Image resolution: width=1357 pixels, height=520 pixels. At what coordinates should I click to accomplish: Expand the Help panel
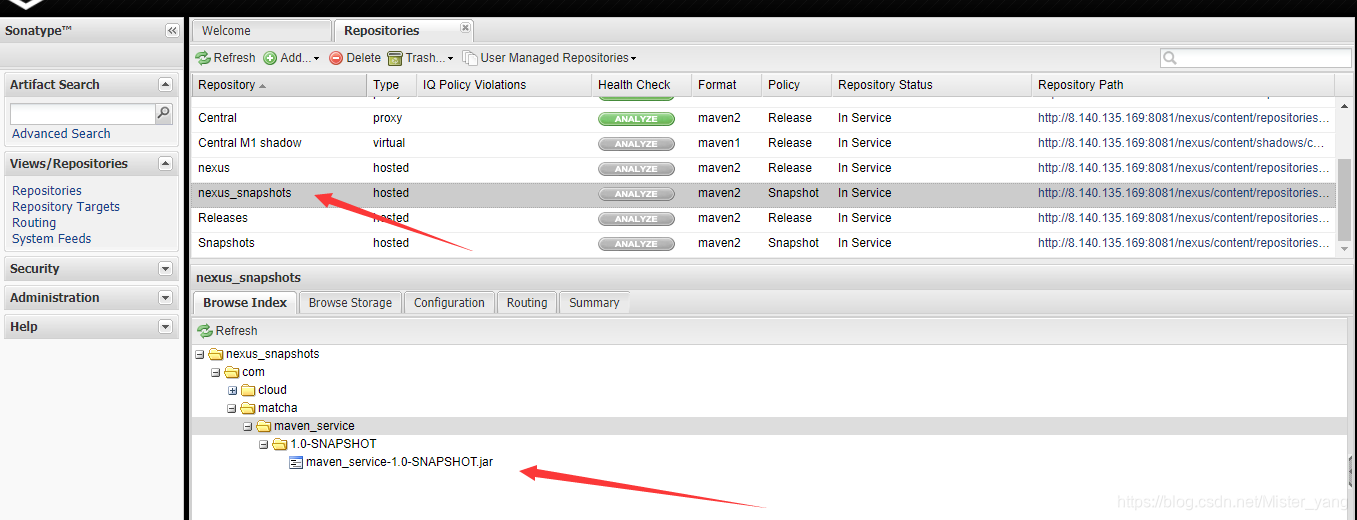166,327
